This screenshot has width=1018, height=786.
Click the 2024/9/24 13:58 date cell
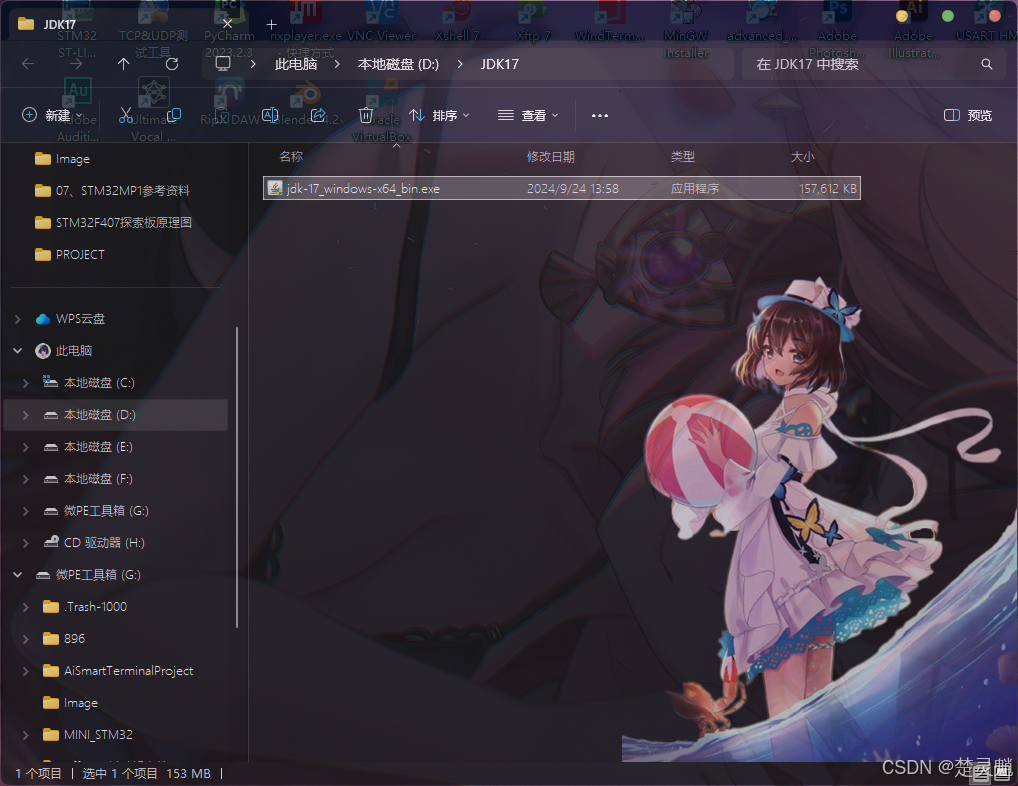573,188
